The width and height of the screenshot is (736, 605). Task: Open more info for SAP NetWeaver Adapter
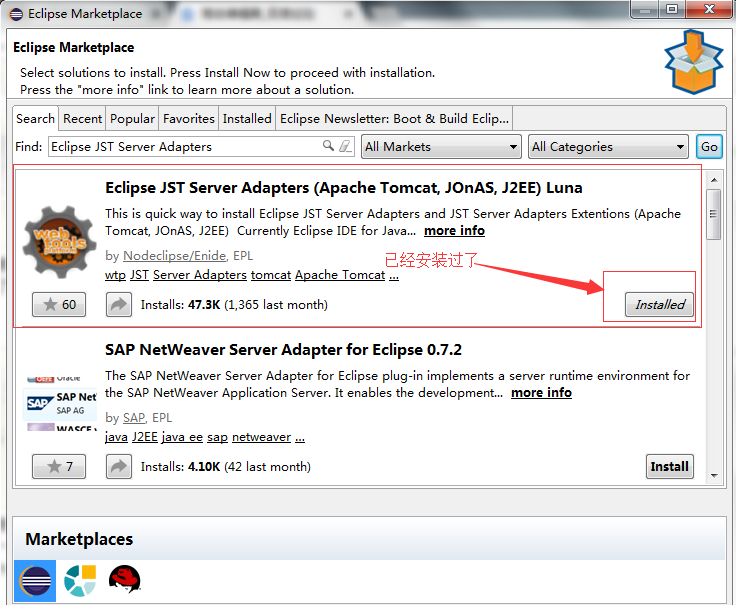pyautogui.click(x=541, y=392)
